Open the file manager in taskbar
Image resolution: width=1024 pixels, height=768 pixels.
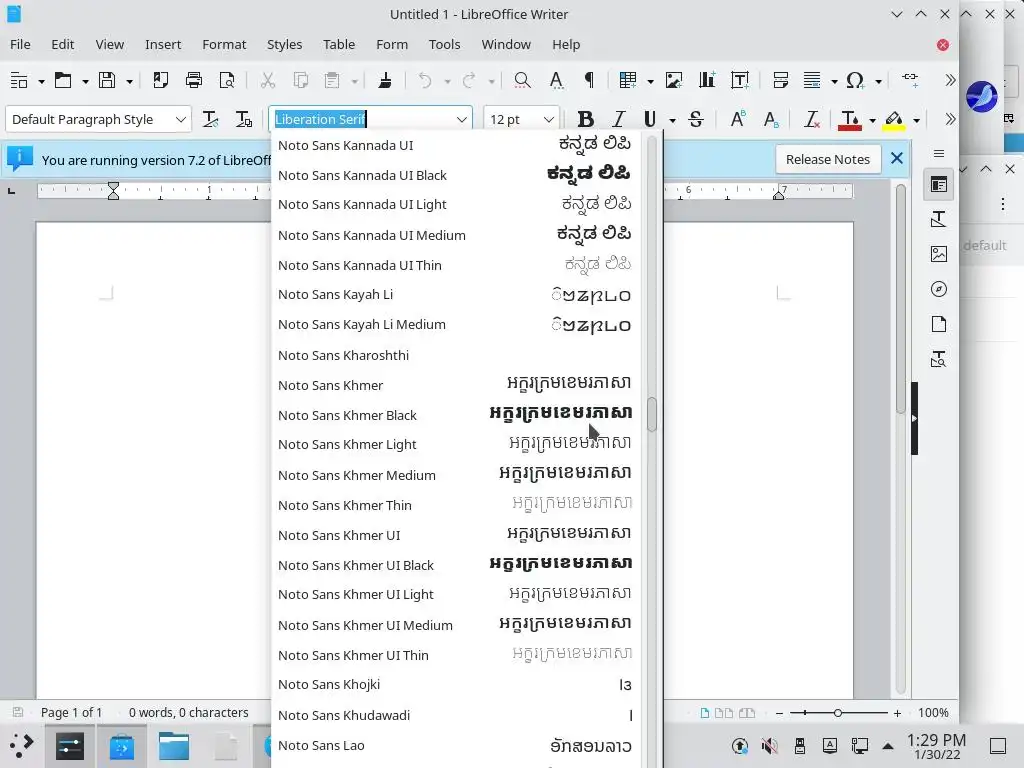click(174, 745)
